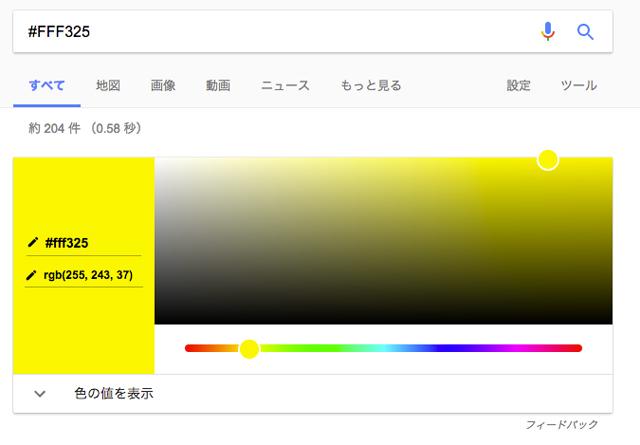Click the ツール button
Viewport: 640px width, 445px height.
[x=579, y=85]
